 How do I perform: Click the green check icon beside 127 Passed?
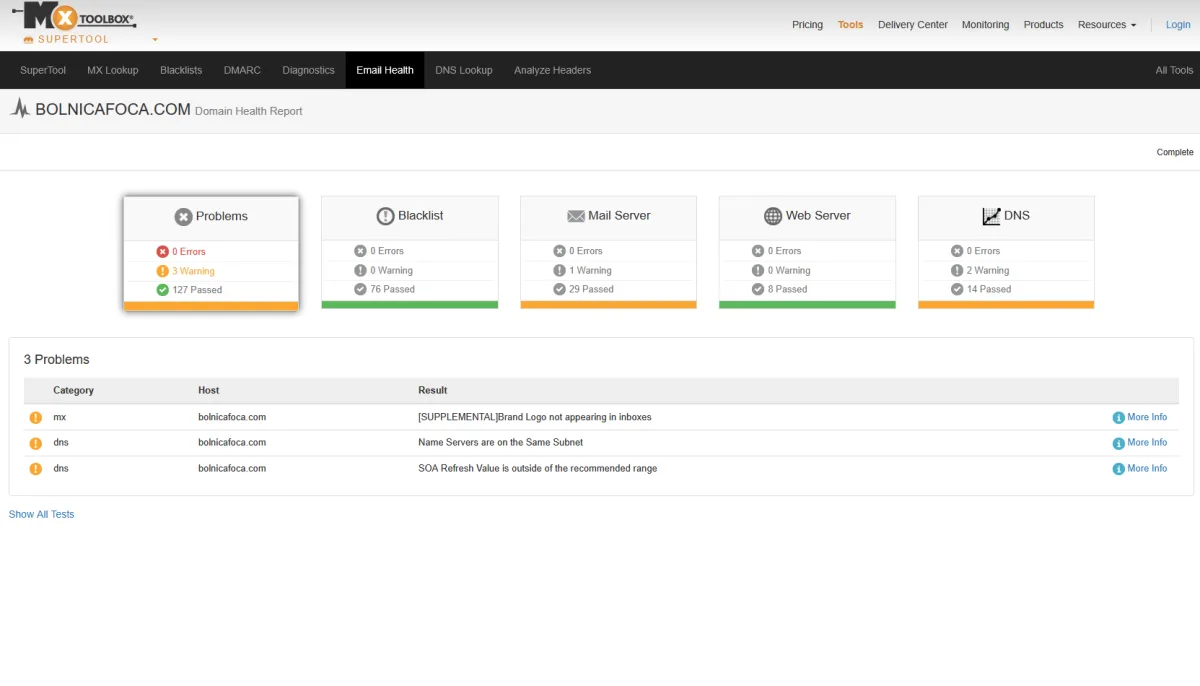point(163,290)
